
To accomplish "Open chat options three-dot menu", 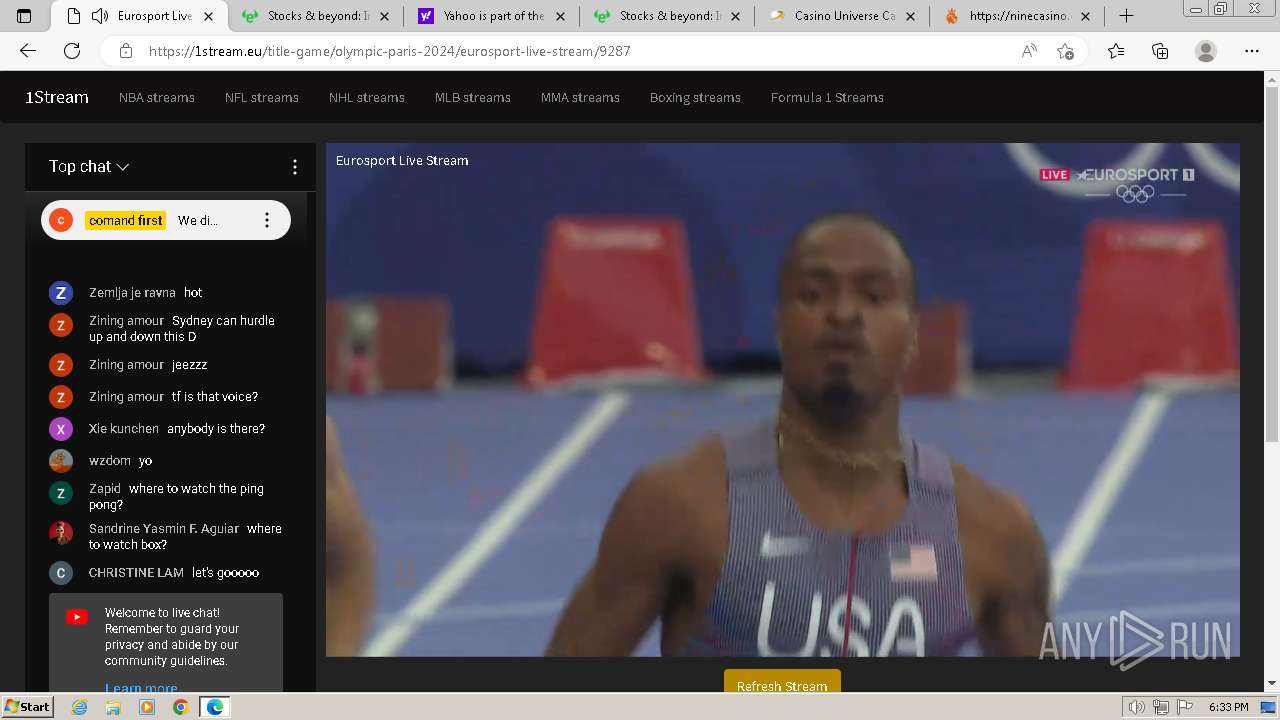I will click(x=294, y=167).
